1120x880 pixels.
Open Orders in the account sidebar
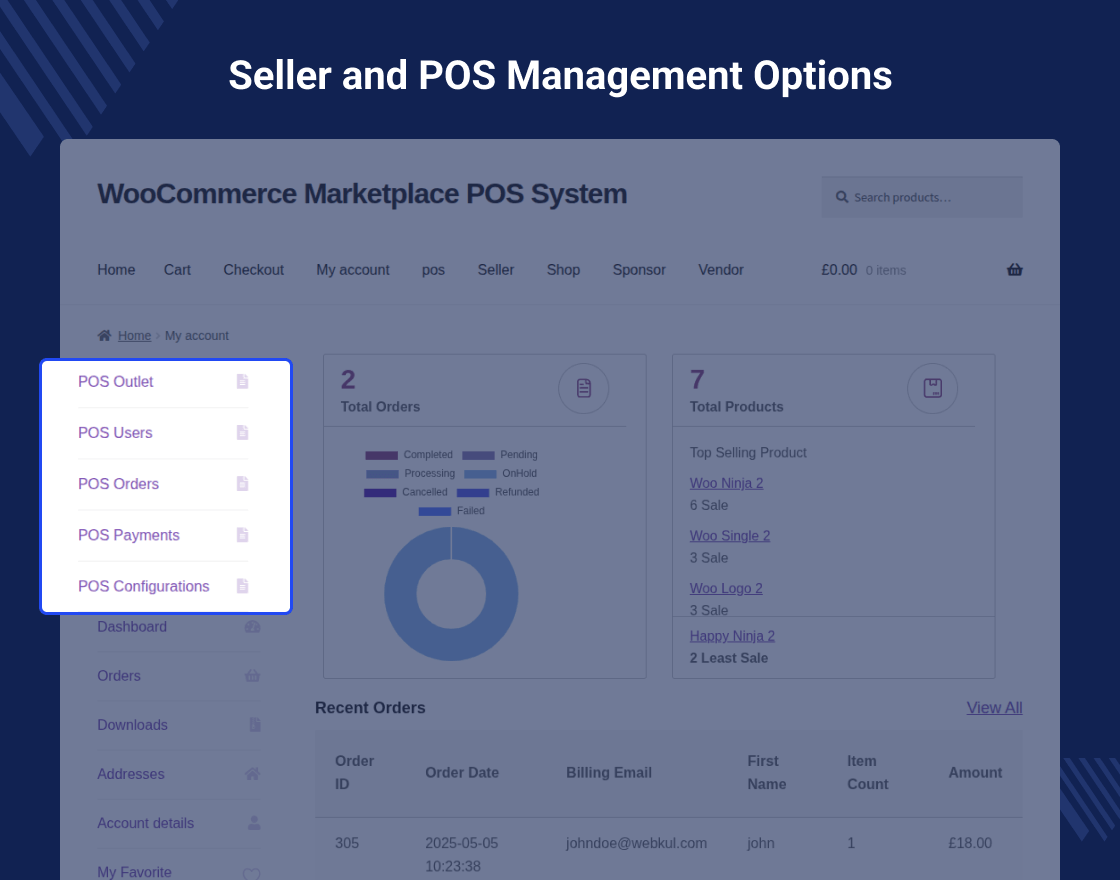point(119,676)
